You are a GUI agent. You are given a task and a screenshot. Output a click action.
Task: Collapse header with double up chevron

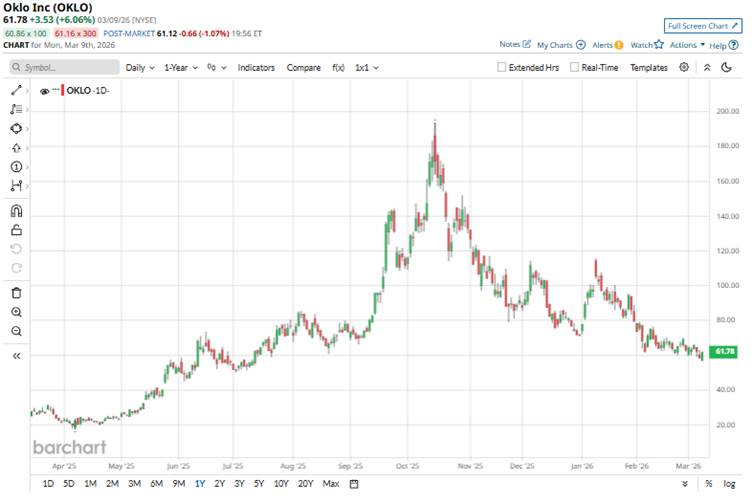(707, 68)
